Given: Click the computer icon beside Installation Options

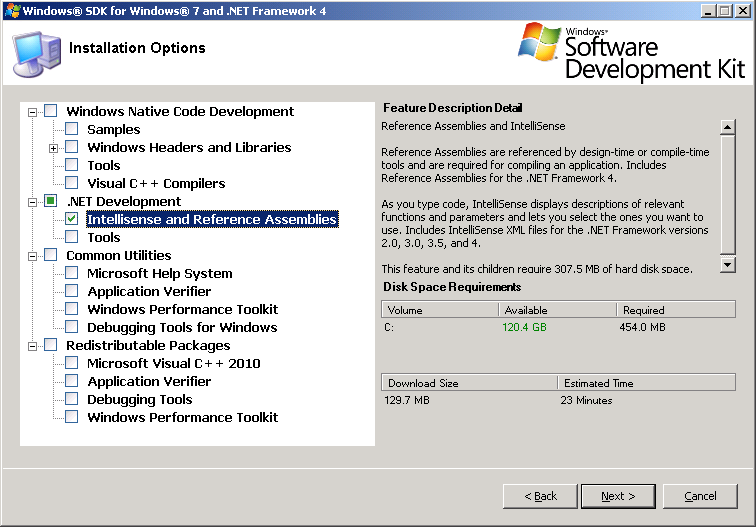Looking at the screenshot, I should tap(36, 53).
